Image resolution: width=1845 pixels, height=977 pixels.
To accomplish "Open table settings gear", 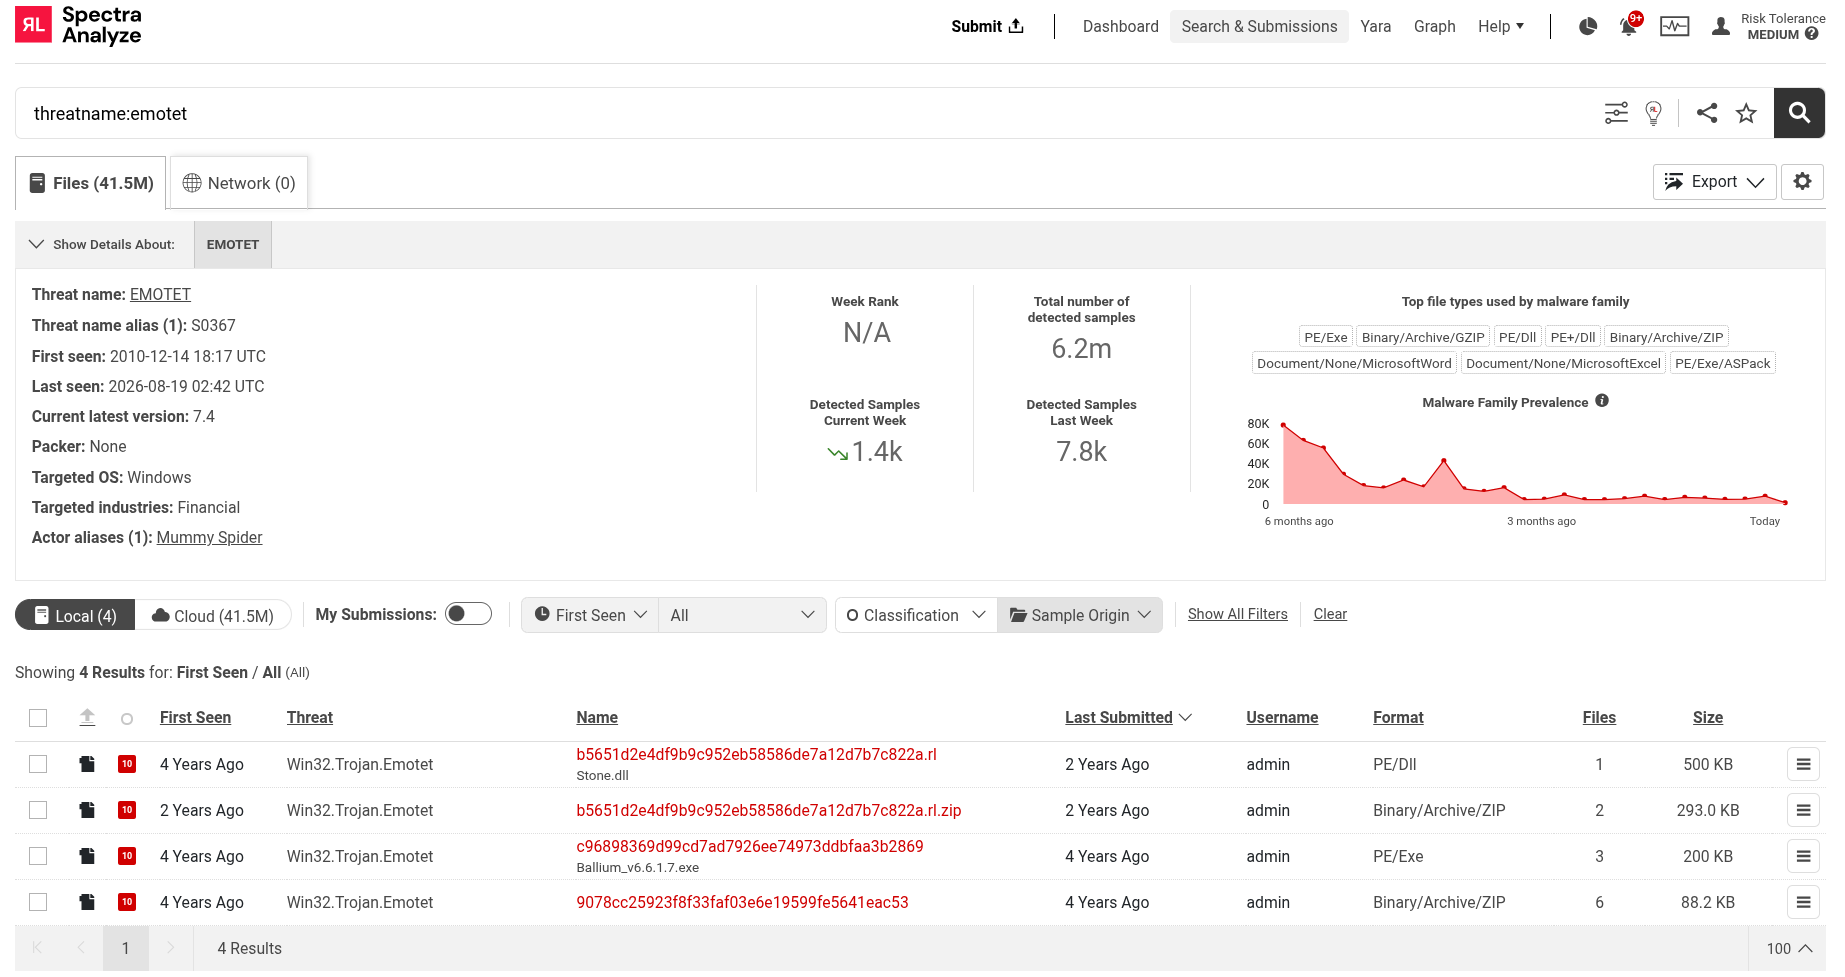I will (1802, 181).
